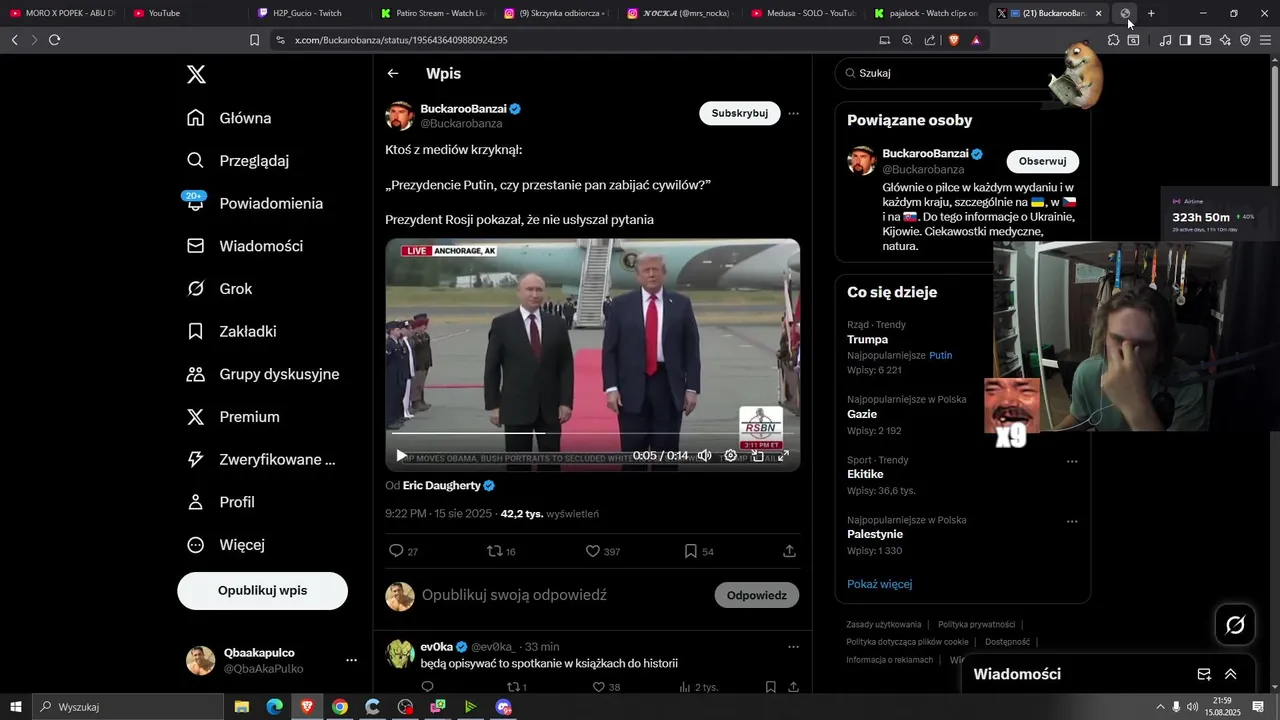Open the Gazie trending topic

click(x=862, y=414)
